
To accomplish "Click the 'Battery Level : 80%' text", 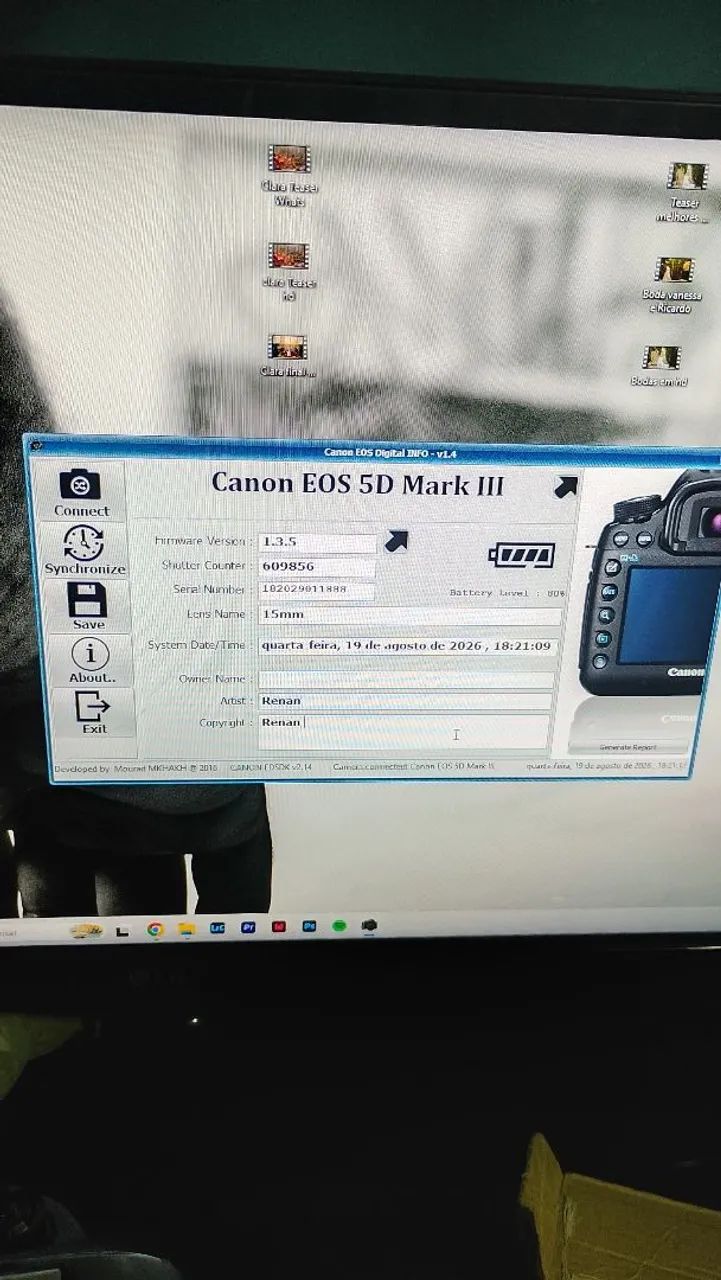I will tap(507, 593).
